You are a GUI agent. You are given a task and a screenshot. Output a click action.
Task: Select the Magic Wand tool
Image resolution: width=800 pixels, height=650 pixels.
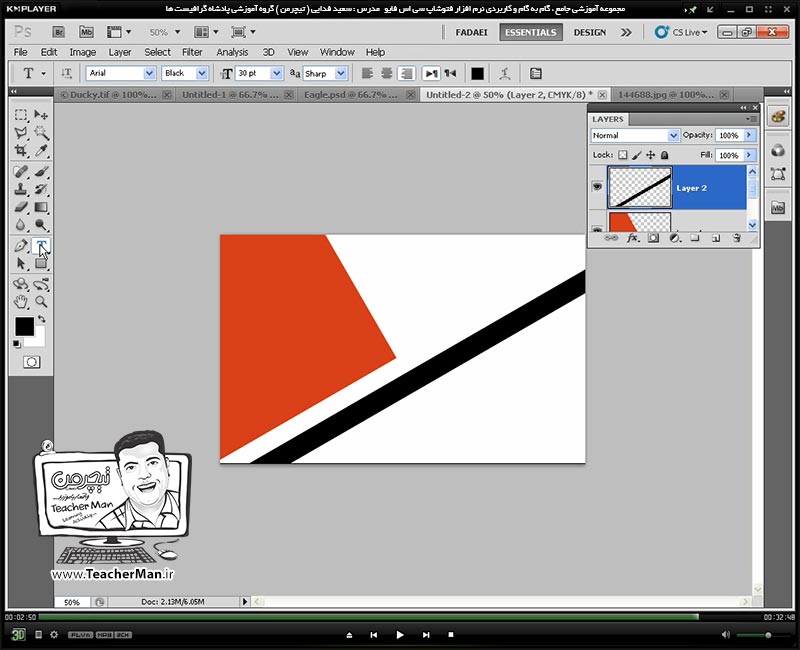pos(41,133)
